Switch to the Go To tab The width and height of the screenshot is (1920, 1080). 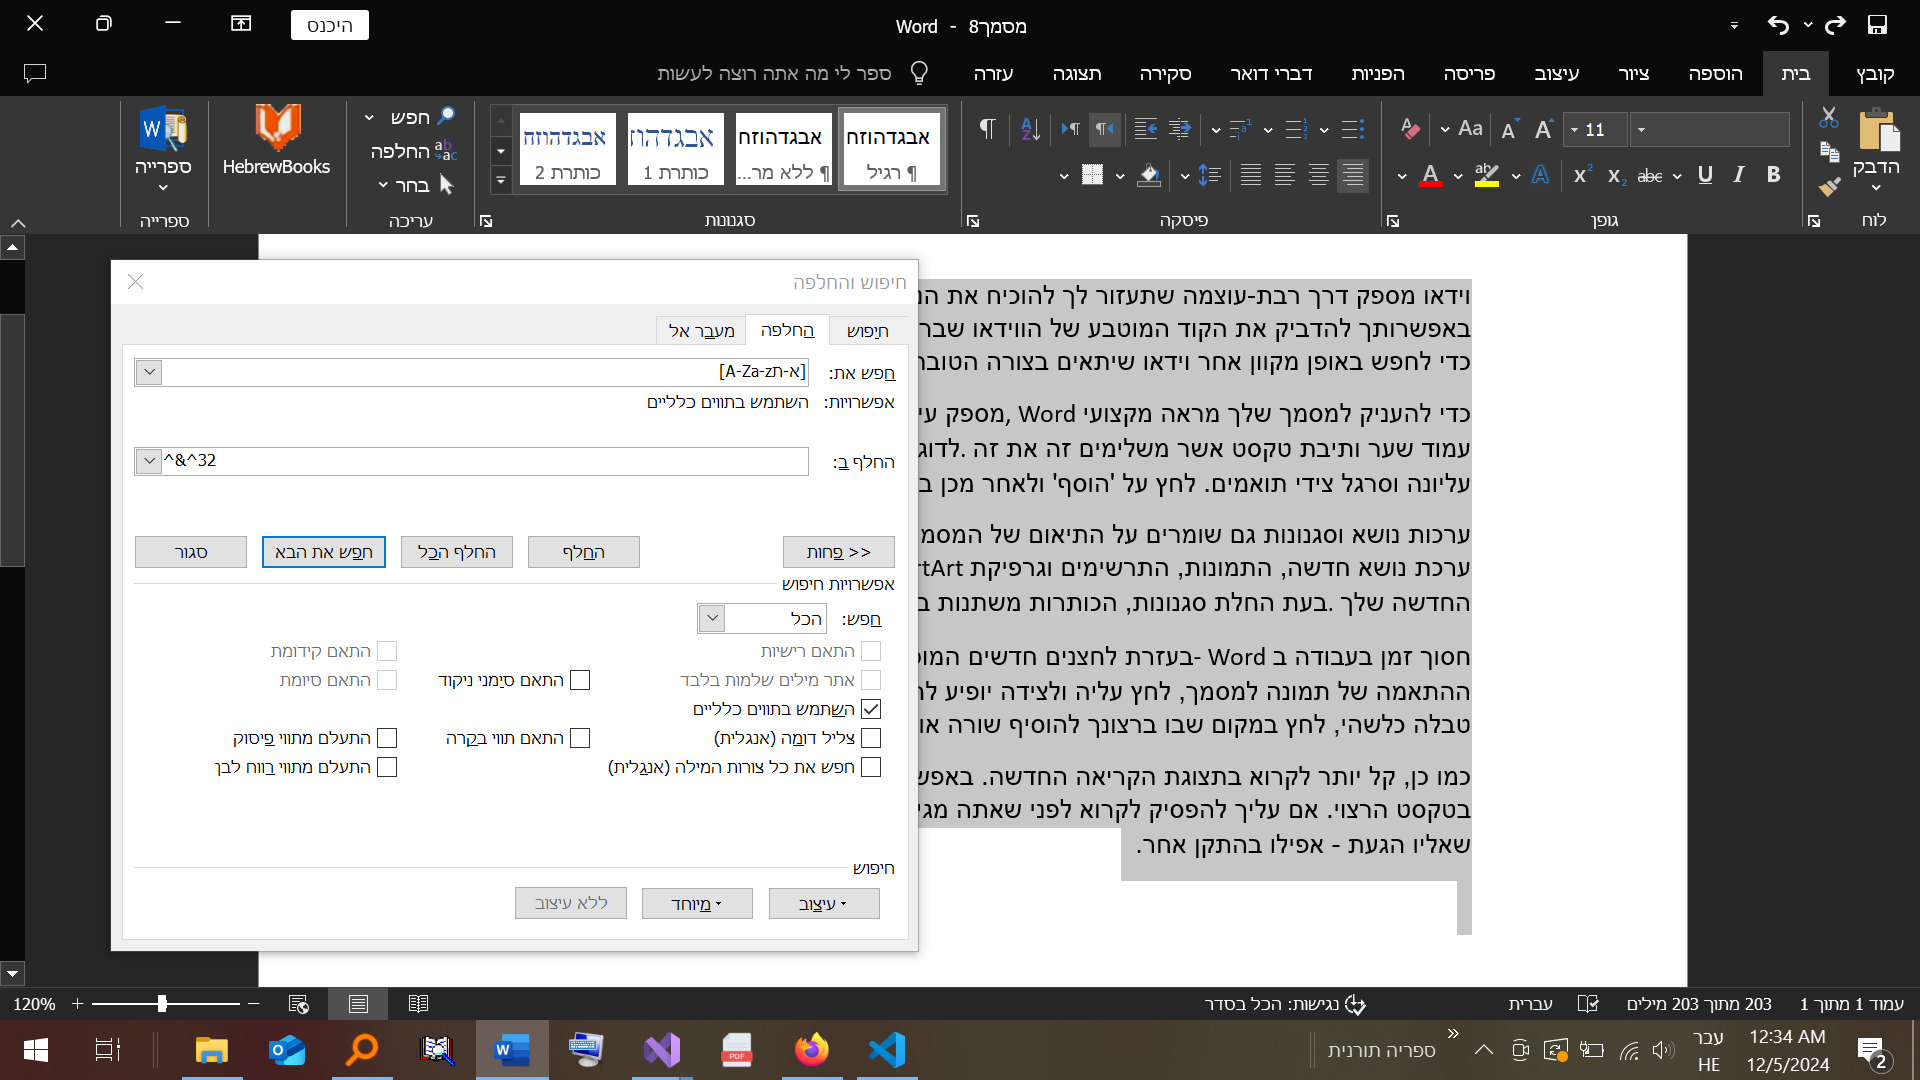click(701, 331)
